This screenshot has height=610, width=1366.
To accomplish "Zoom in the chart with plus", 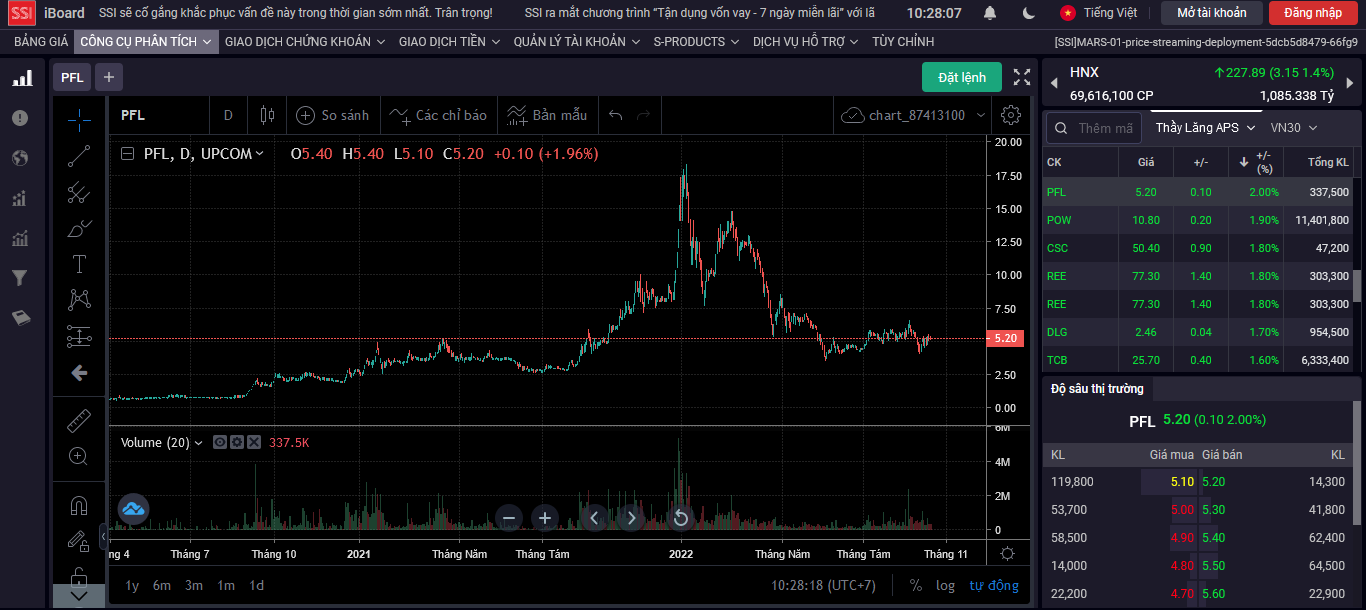I will click(x=545, y=517).
